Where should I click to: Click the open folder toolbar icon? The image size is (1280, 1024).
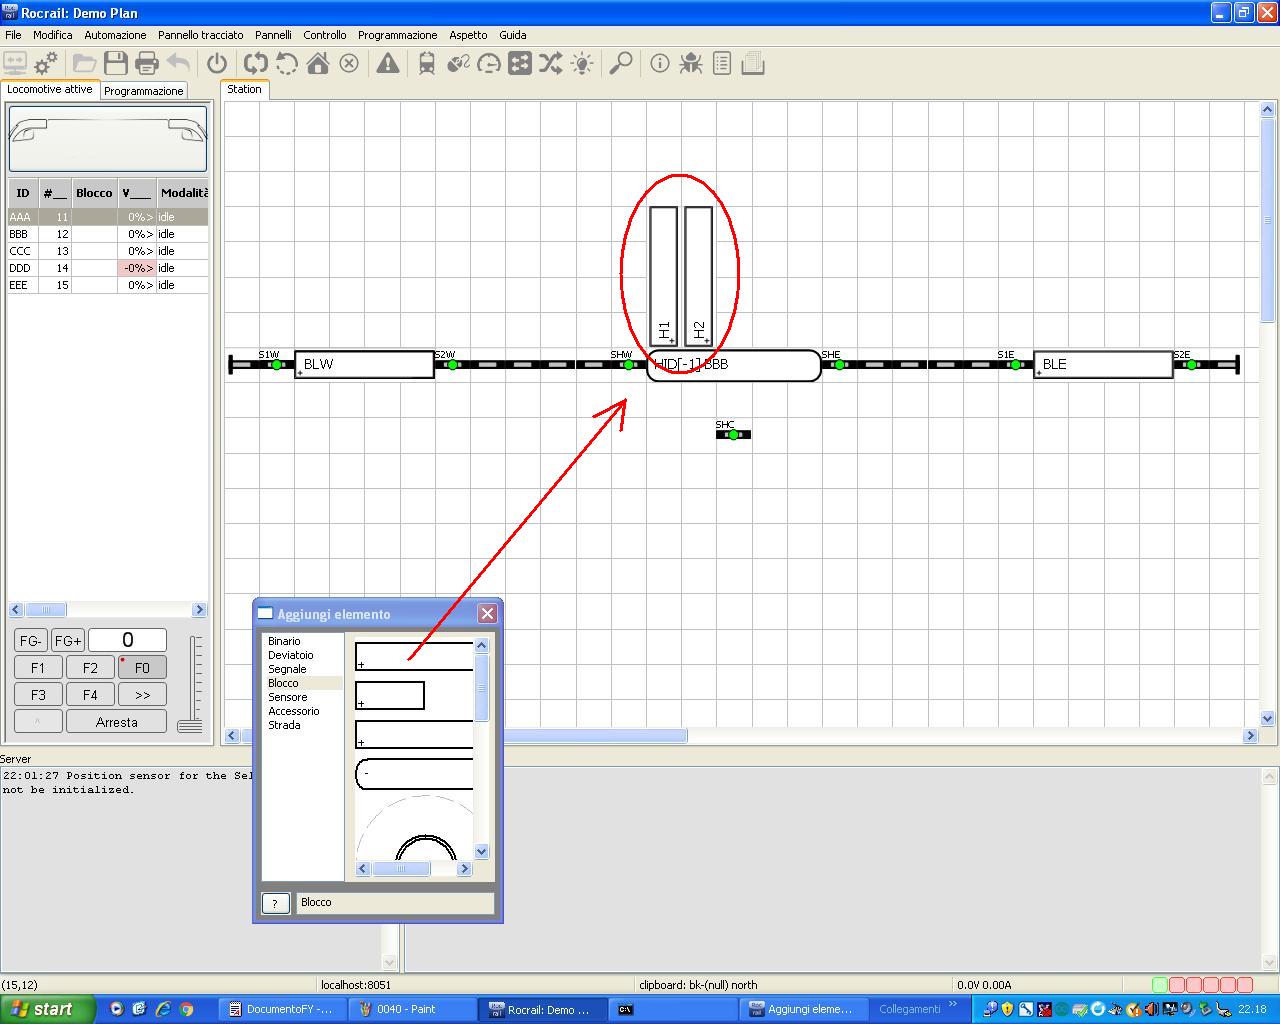(x=85, y=64)
